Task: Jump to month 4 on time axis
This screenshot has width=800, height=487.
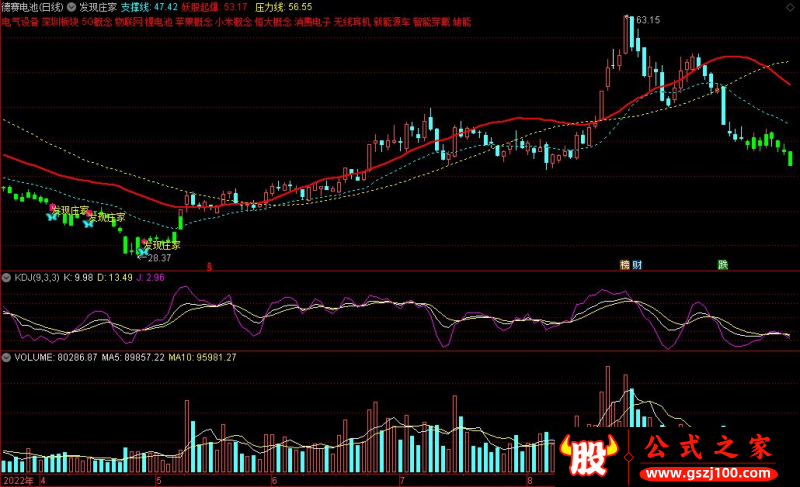Action: click(x=43, y=481)
